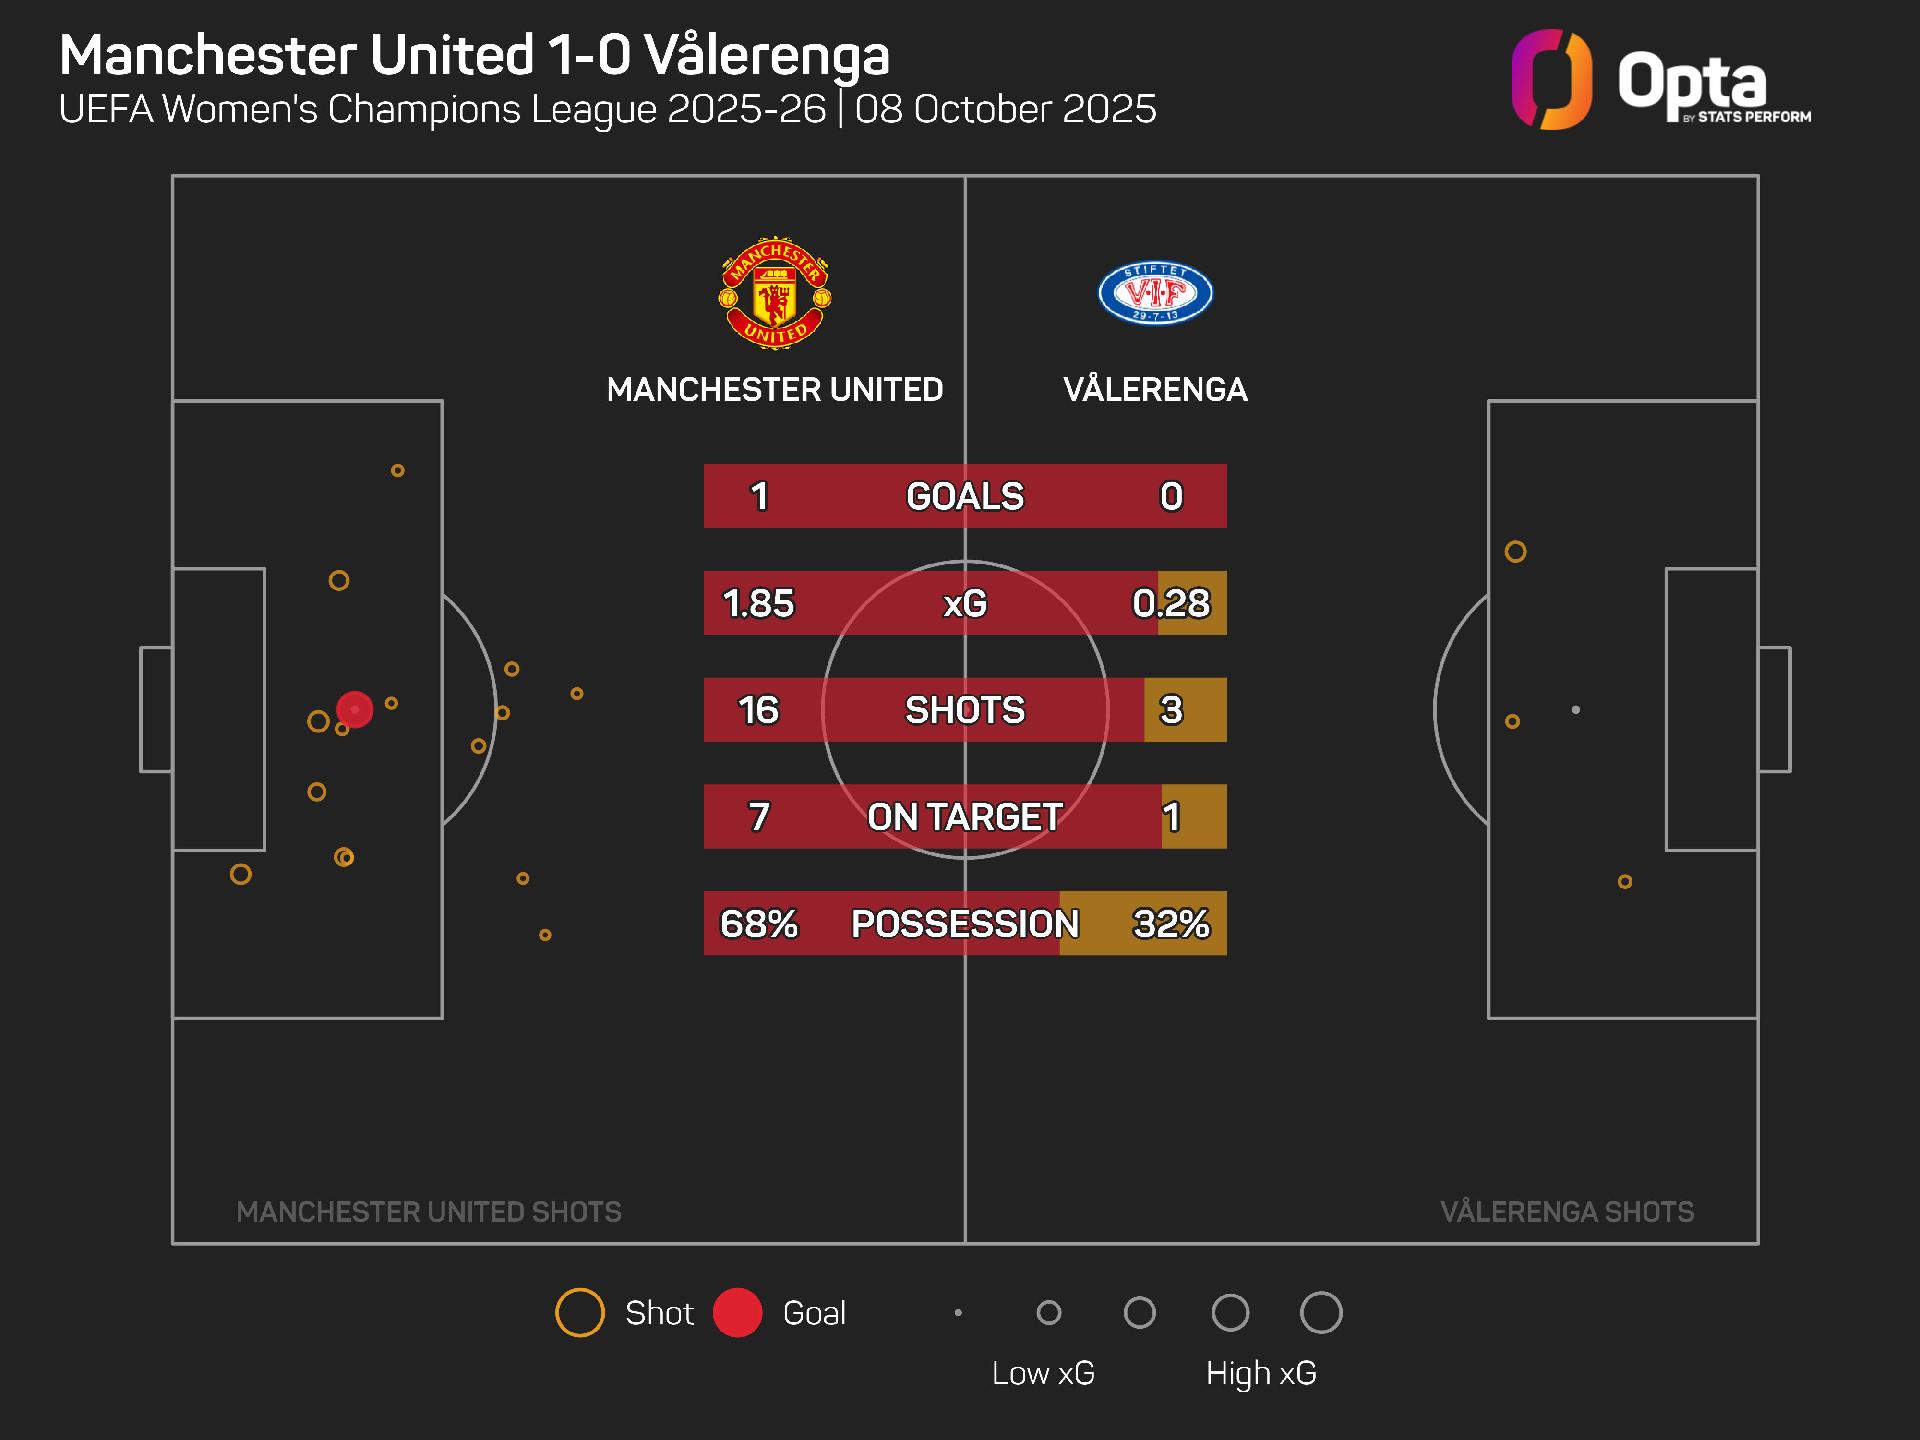
Task: Click the red Goal legend circle
Action: pos(738,1312)
